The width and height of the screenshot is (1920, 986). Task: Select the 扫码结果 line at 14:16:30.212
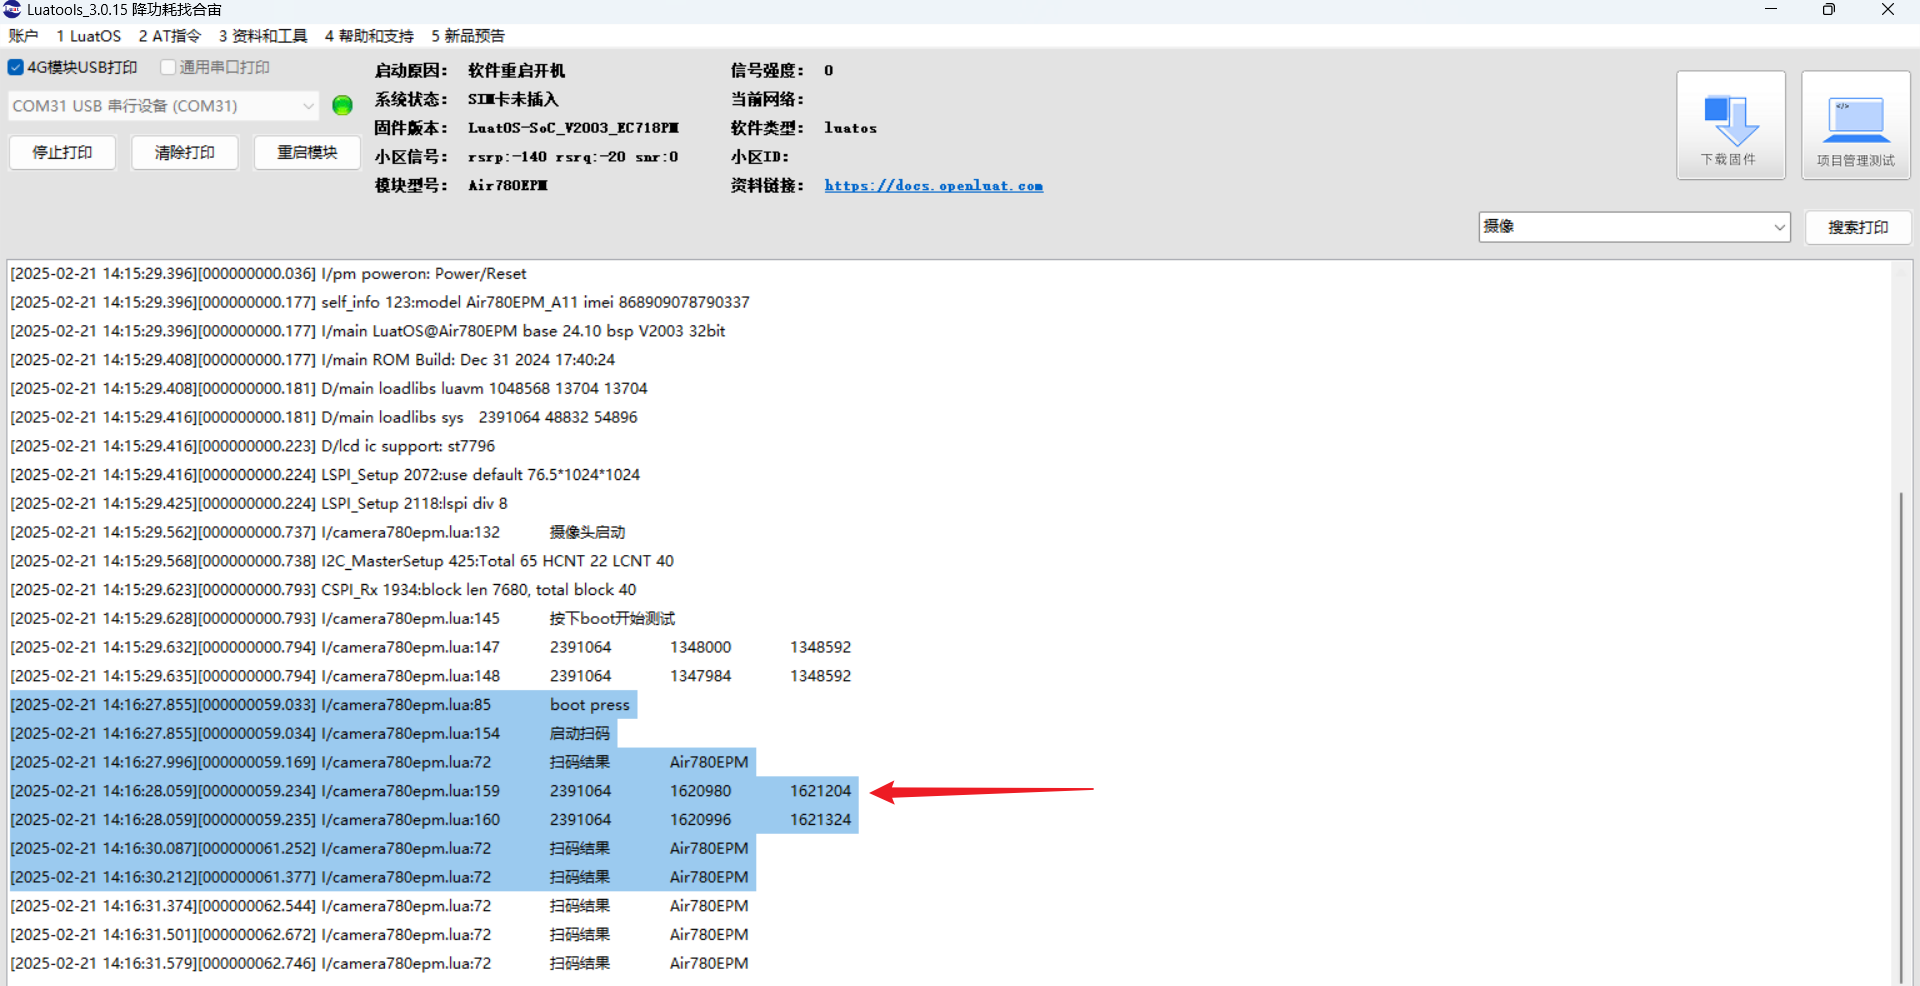(x=383, y=877)
